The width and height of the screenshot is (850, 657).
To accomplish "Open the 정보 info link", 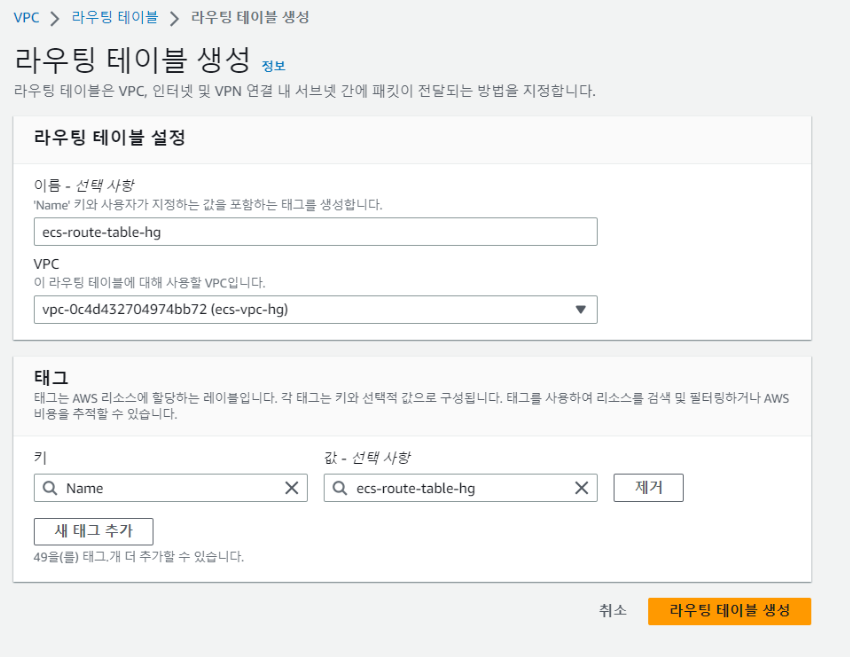I will (x=273, y=66).
